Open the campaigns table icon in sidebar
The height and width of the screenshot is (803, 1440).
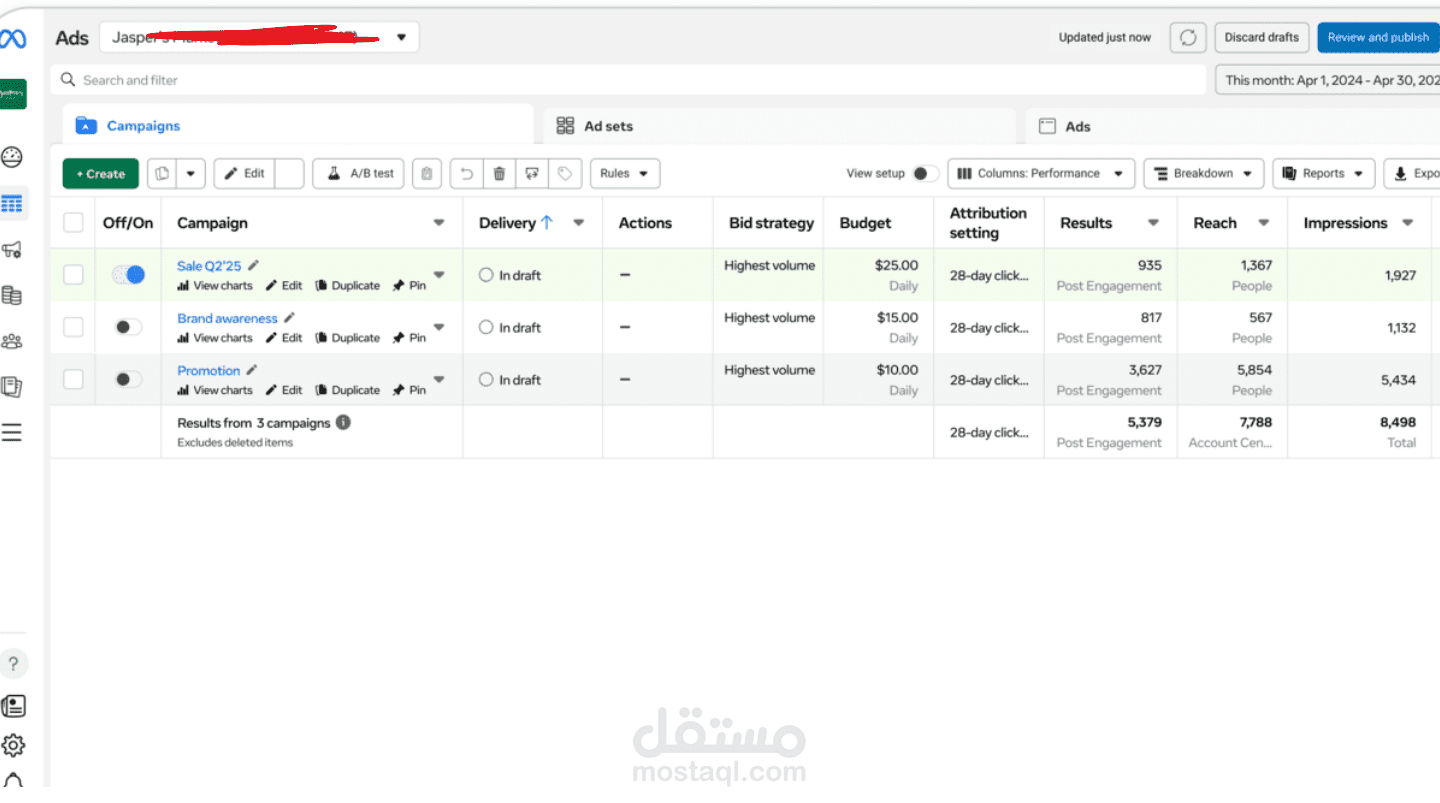(12, 204)
